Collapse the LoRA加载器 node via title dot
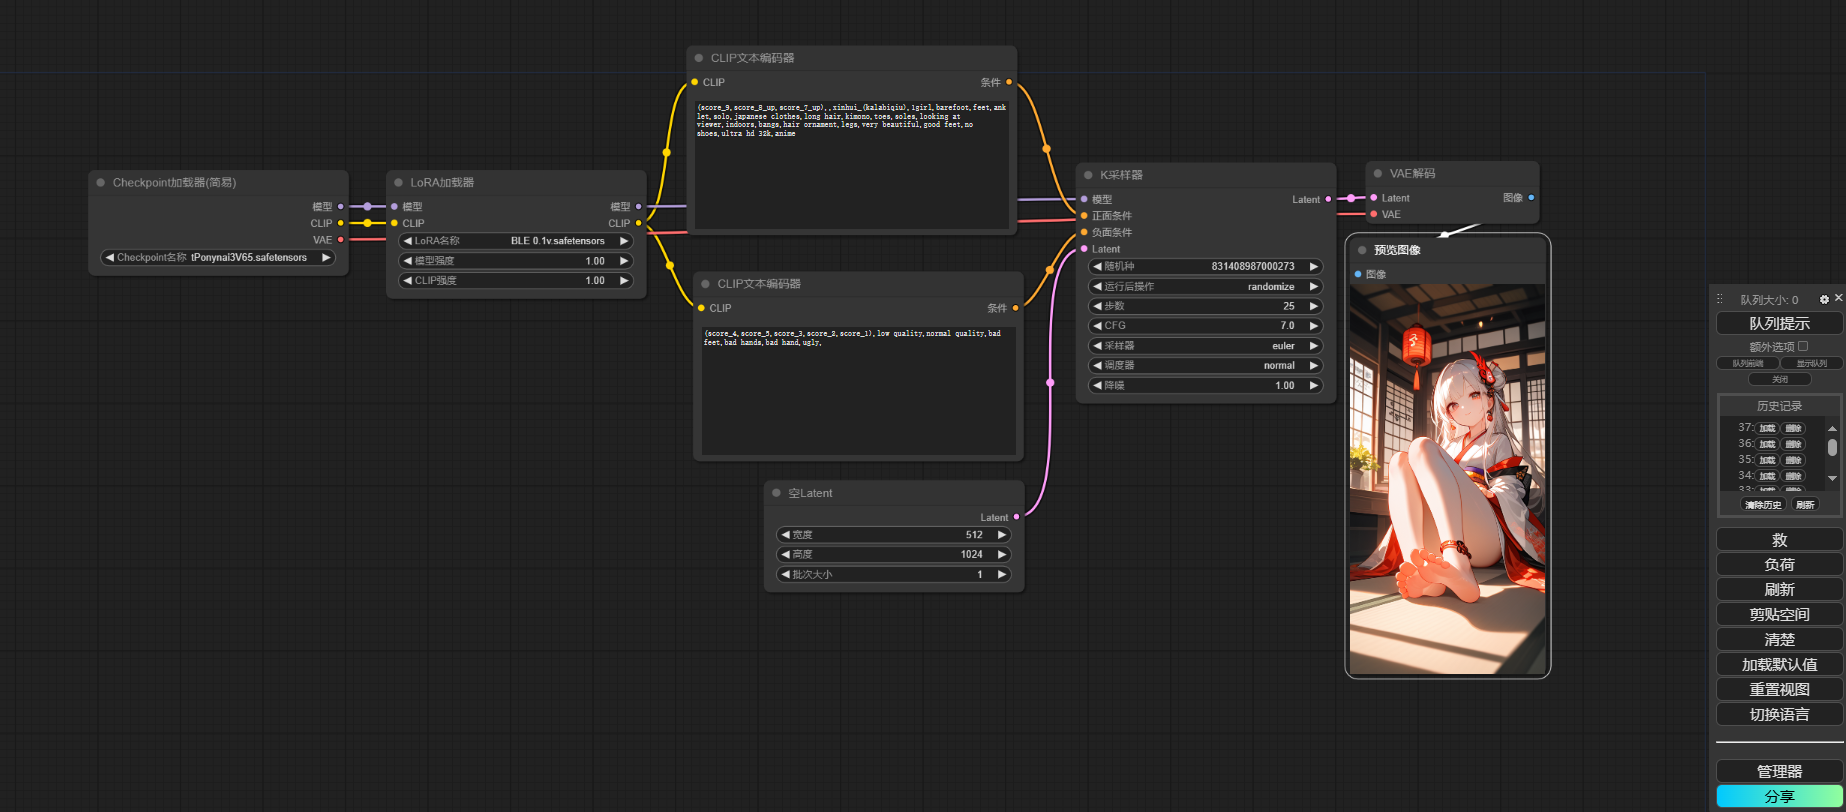 (x=399, y=183)
